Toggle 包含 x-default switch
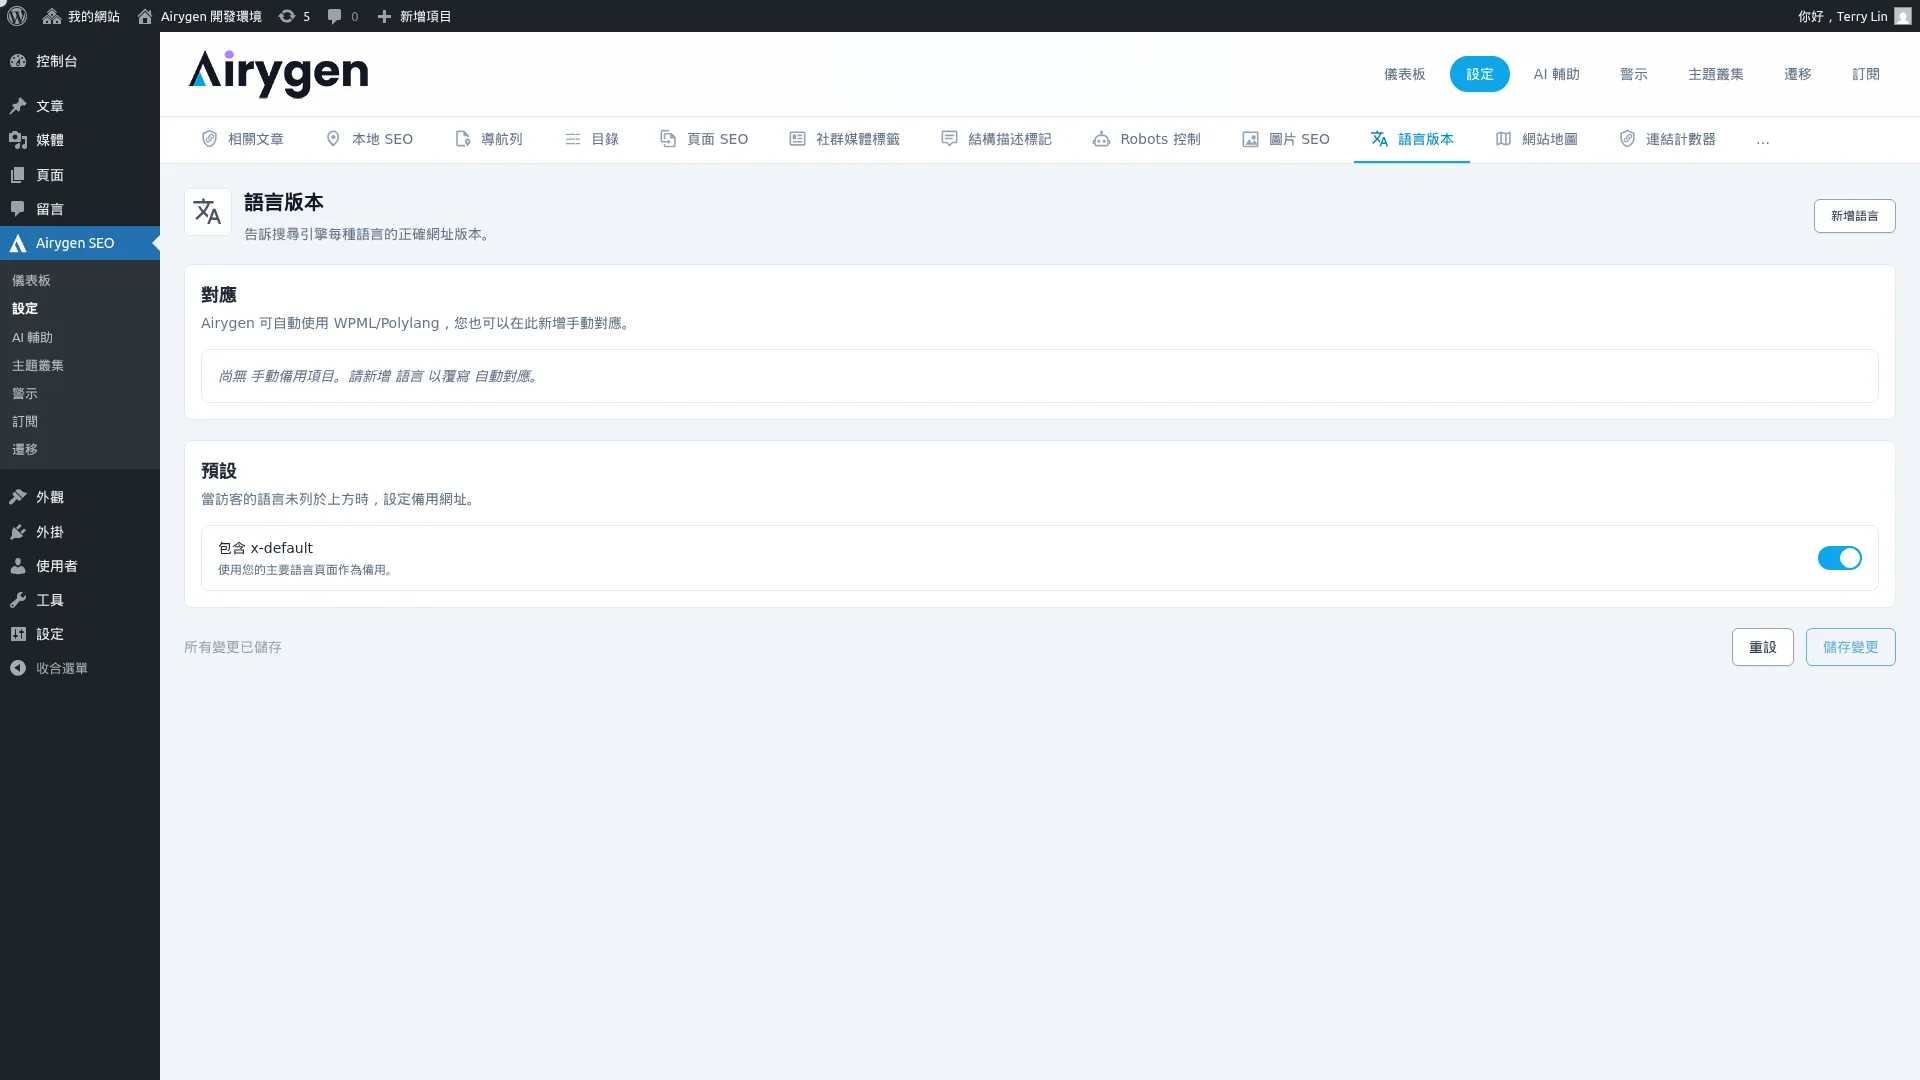This screenshot has height=1080, width=1920. click(1840, 558)
